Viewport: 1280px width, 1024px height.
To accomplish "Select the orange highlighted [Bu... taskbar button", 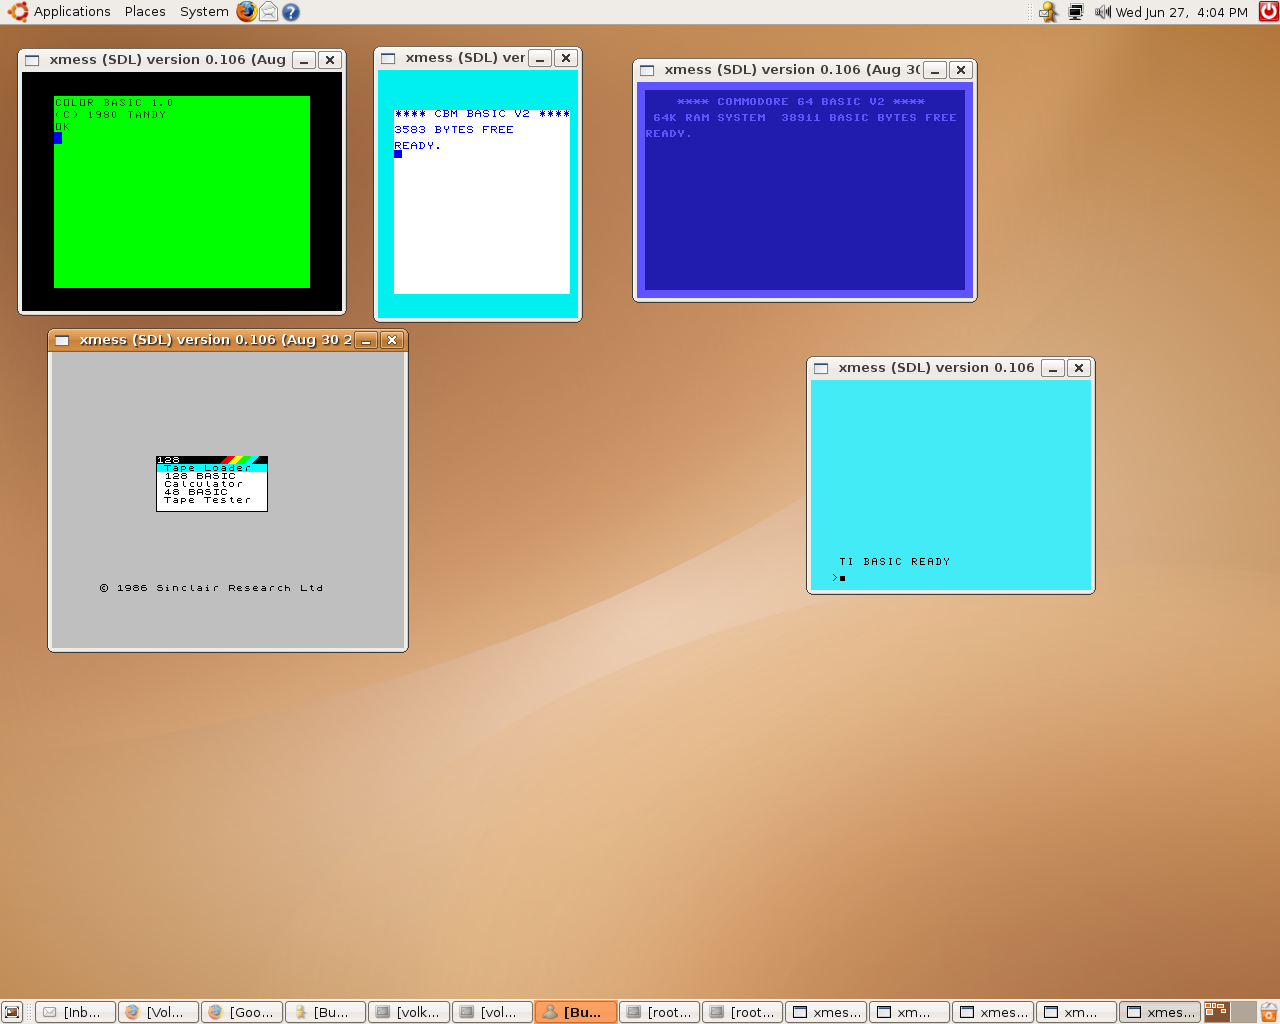I will (x=576, y=1012).
